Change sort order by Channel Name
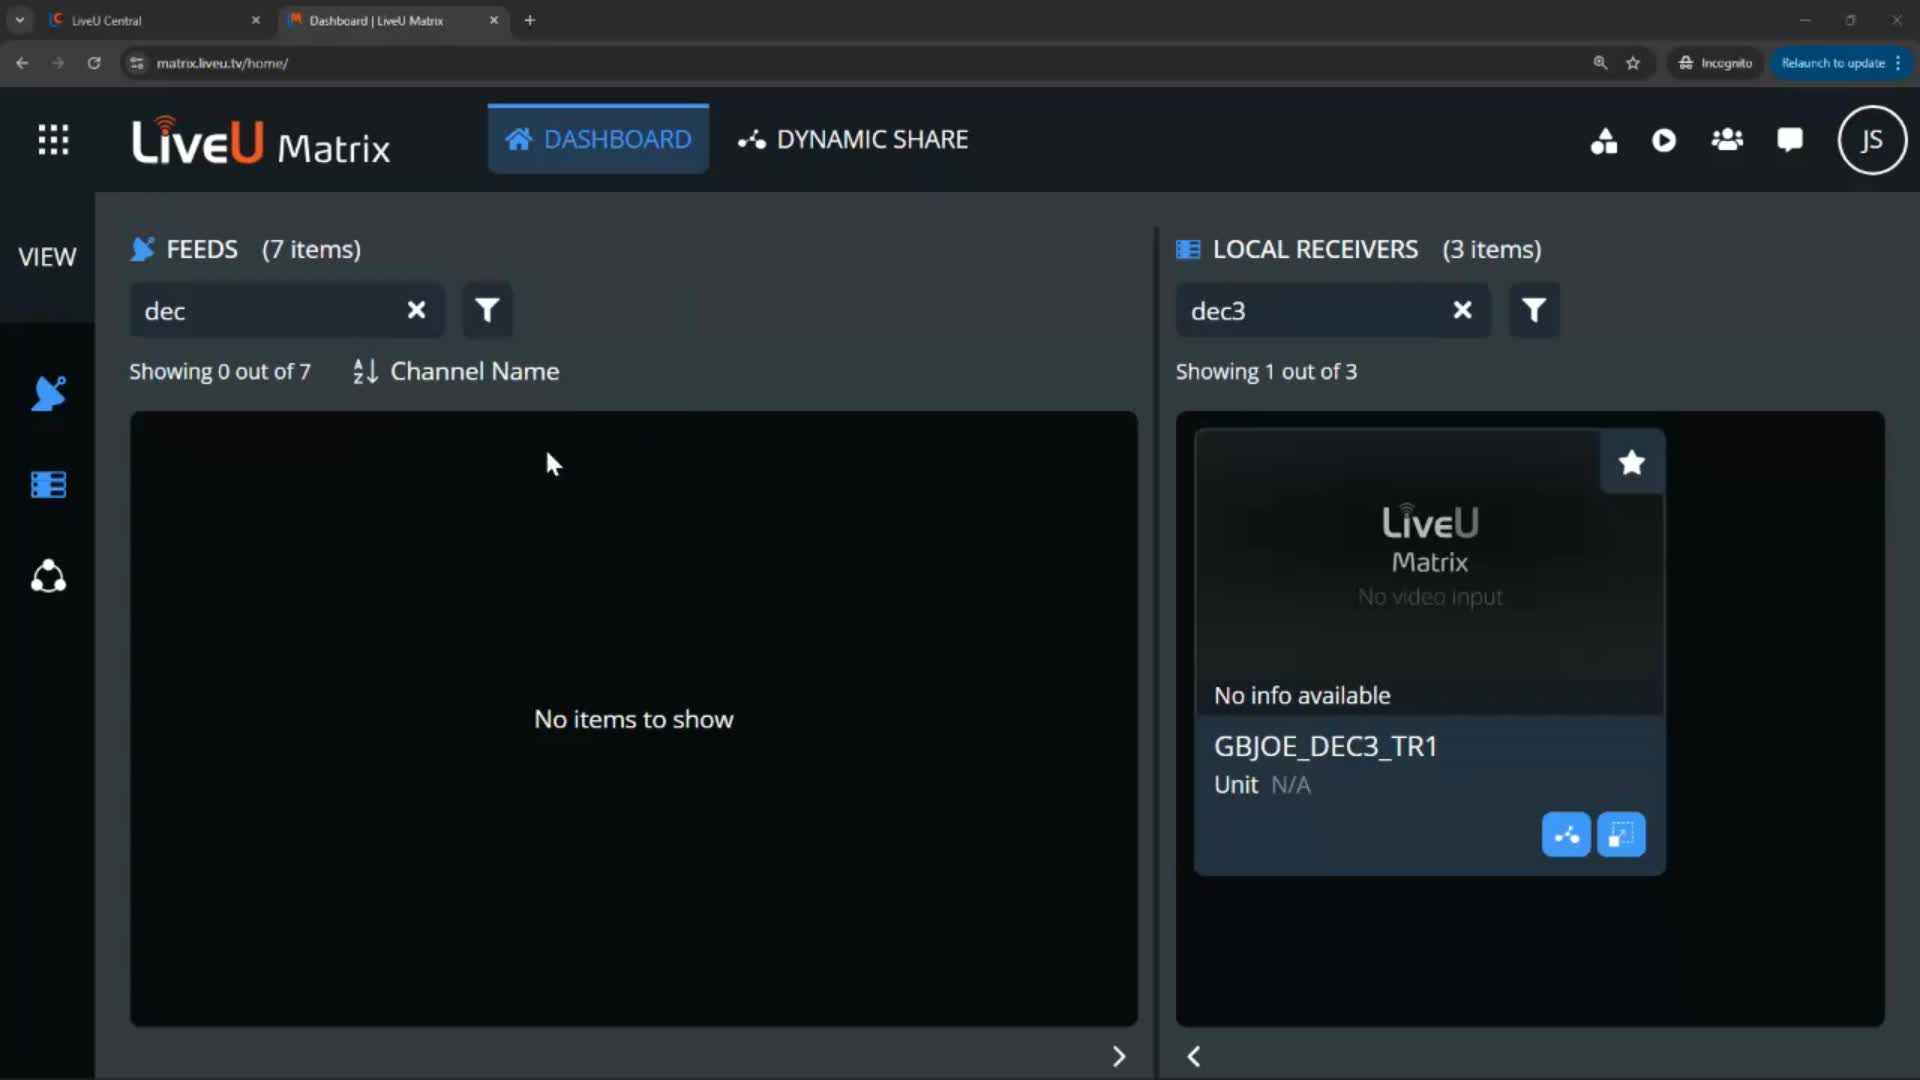This screenshot has width=1920, height=1080. pyautogui.click(x=456, y=372)
